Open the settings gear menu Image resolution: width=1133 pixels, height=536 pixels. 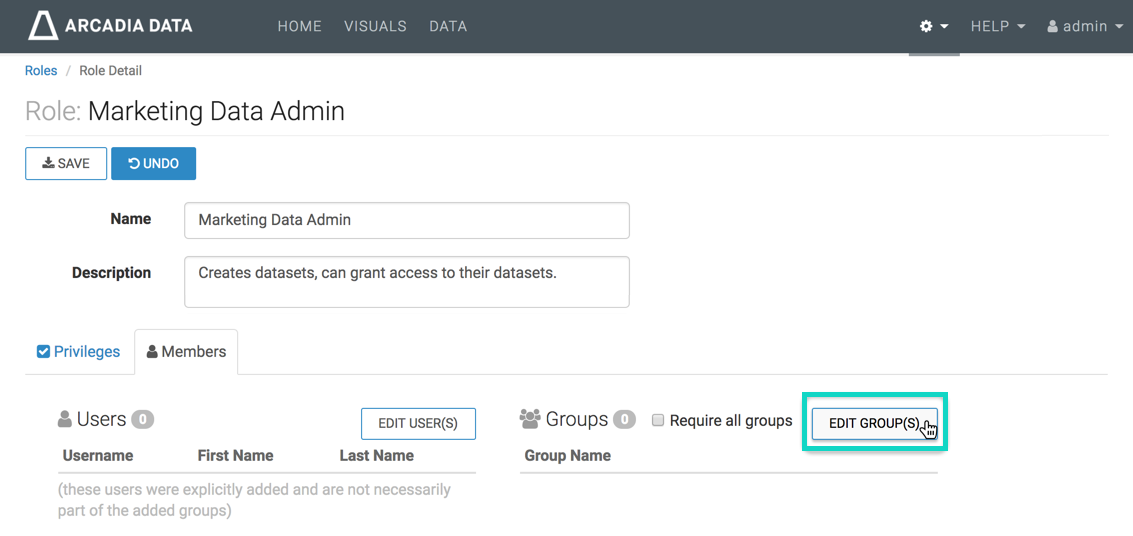933,26
